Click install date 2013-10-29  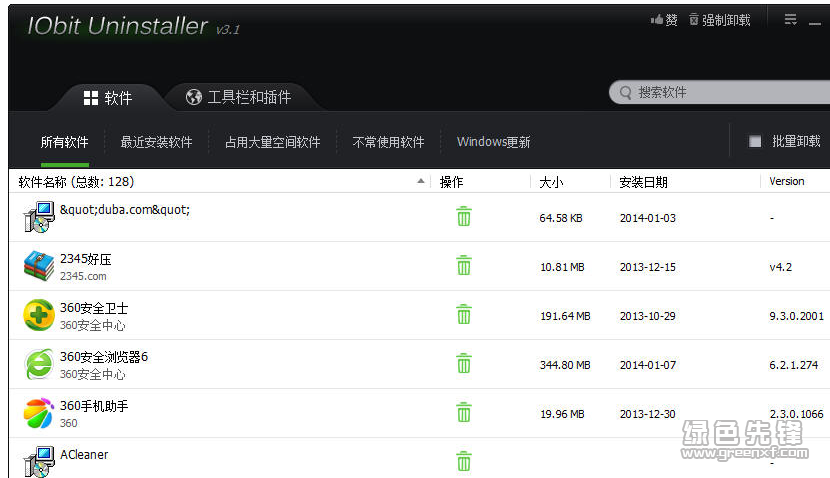648,316
